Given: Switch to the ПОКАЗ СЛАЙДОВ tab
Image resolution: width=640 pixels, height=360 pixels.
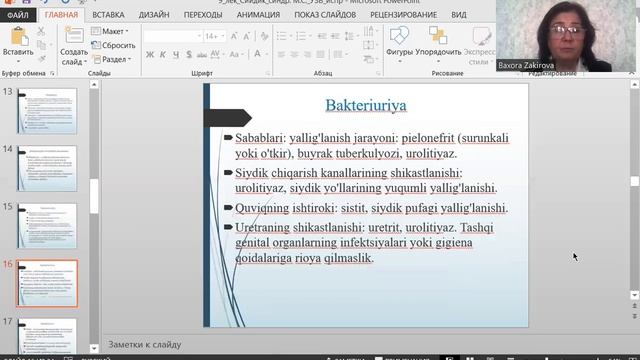Looking at the screenshot, I should [325, 15].
